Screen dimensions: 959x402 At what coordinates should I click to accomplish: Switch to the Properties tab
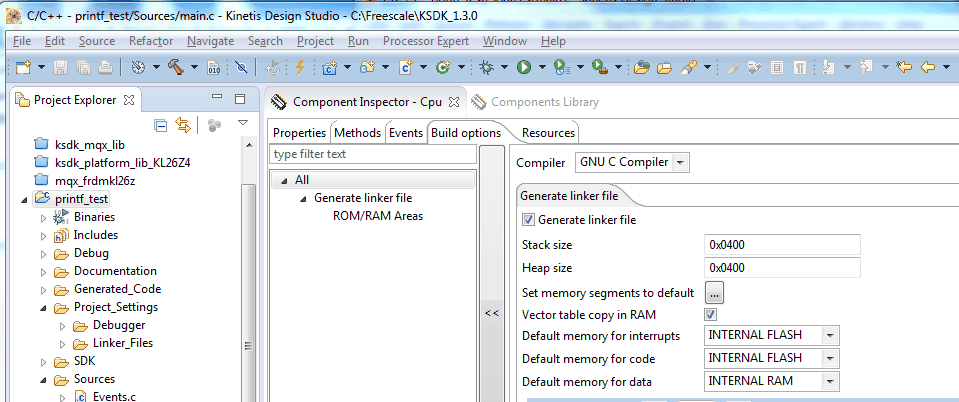299,133
